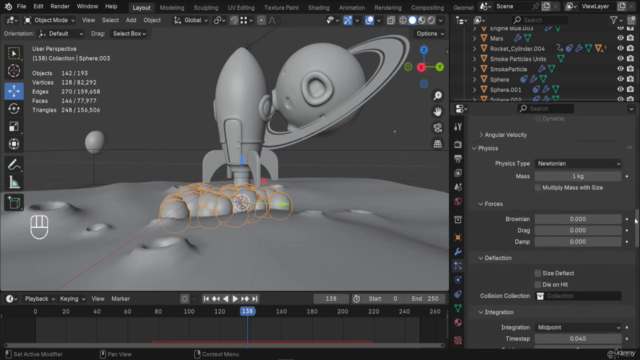The height and width of the screenshot is (360, 640).
Task: Activate the Move tool
Action: 14,91
